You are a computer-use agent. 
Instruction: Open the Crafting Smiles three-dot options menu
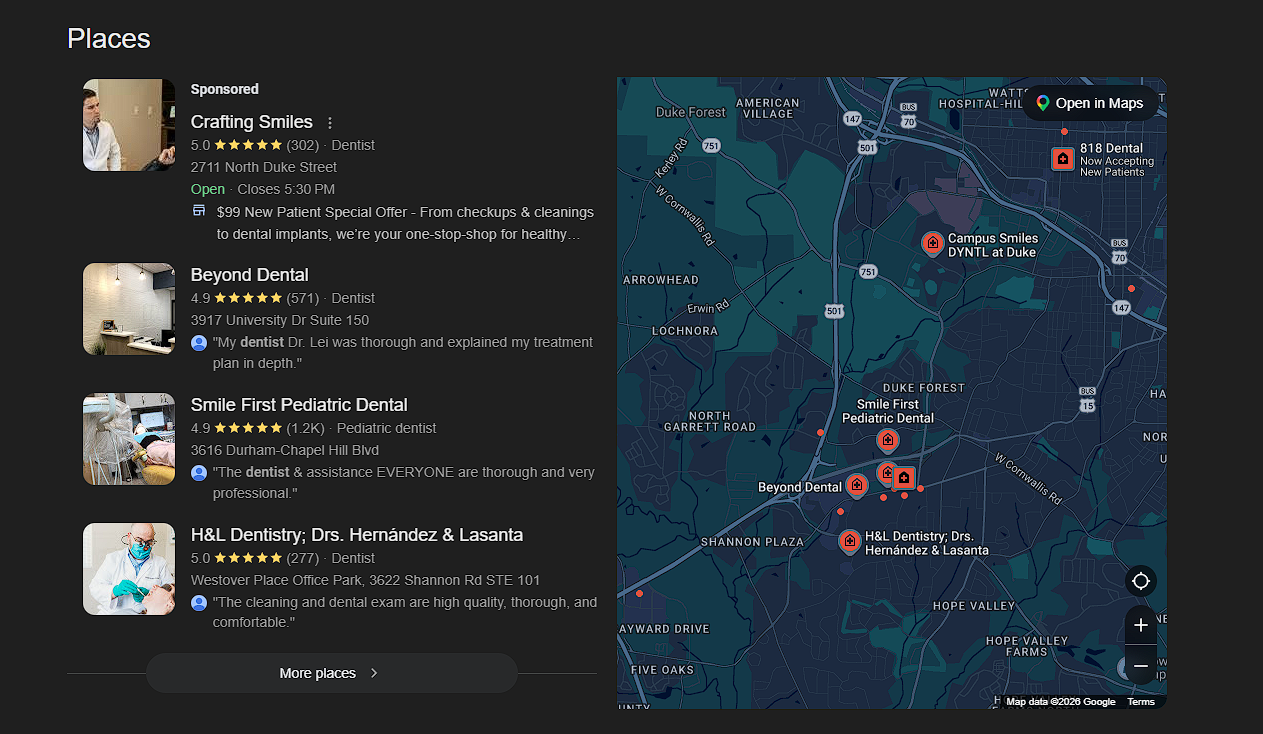click(x=330, y=123)
